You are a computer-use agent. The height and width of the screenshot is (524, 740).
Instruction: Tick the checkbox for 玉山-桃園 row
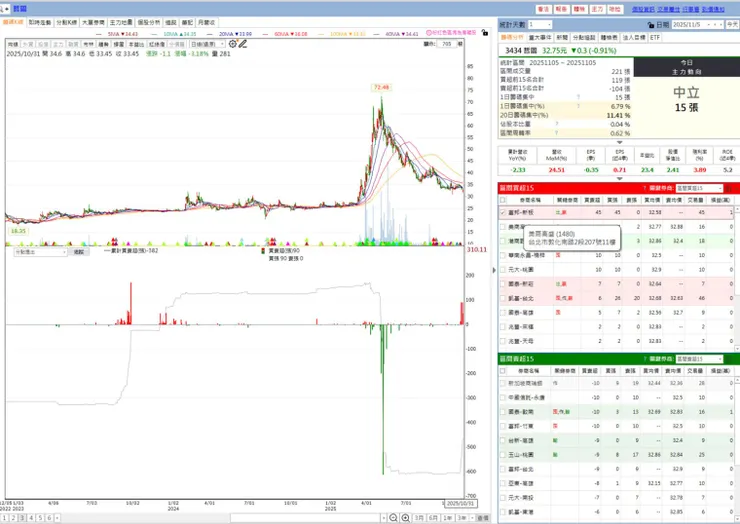click(503, 455)
